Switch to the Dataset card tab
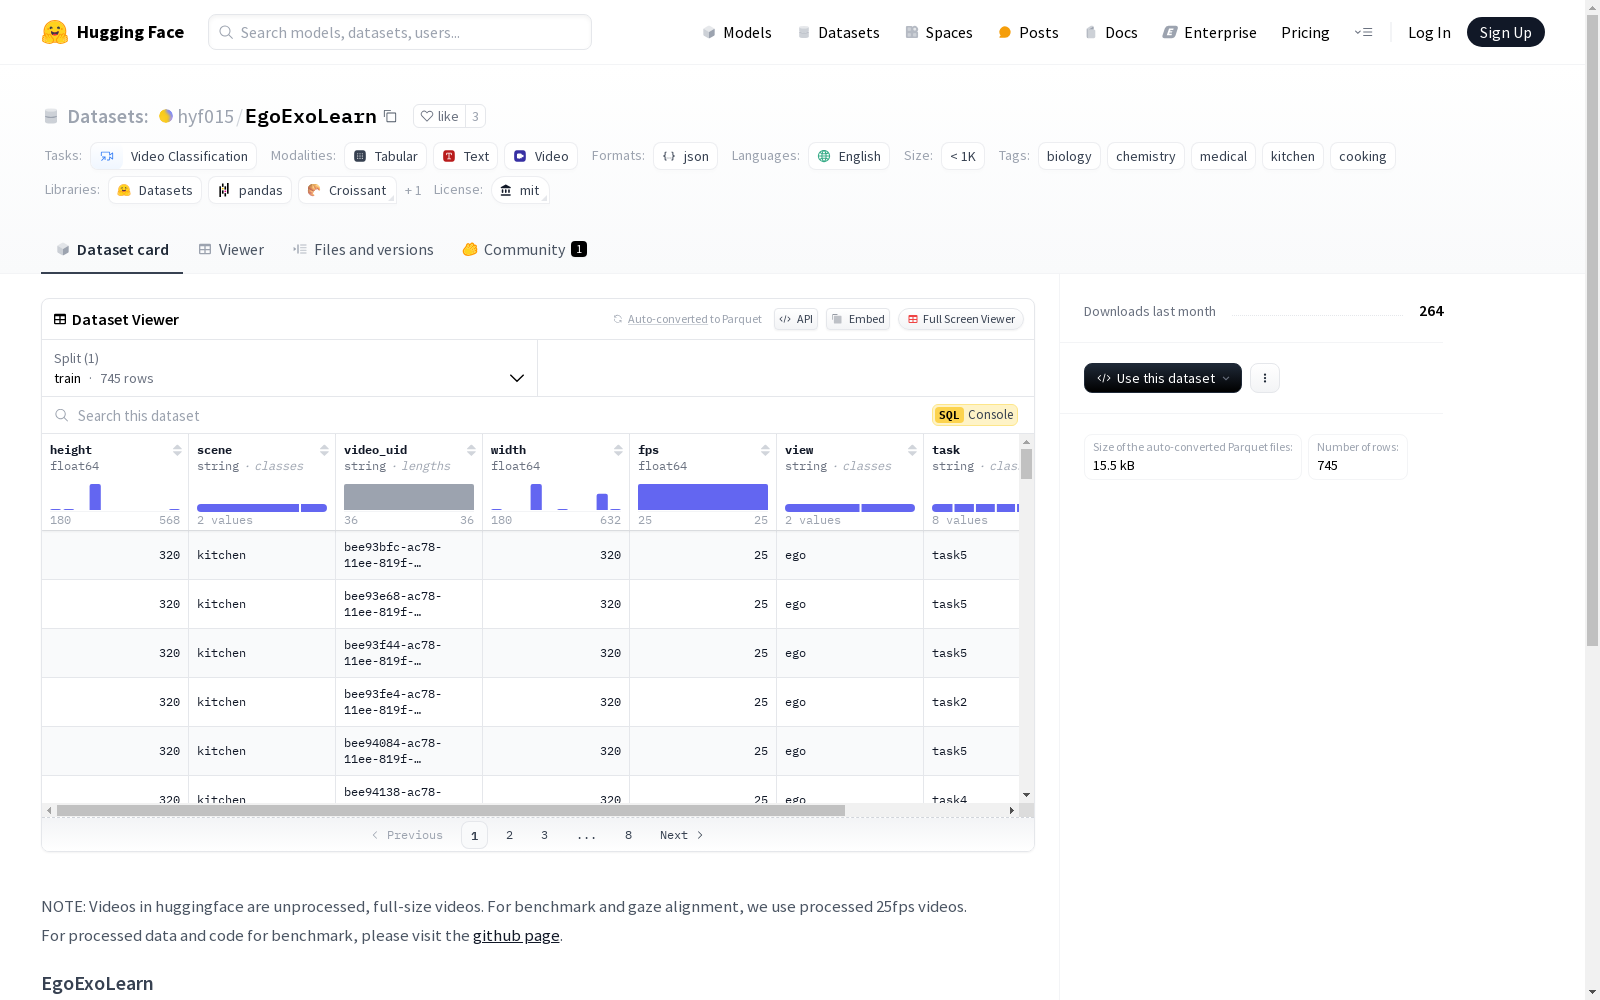Screen dimensions: 1600x1000 tap(112, 250)
